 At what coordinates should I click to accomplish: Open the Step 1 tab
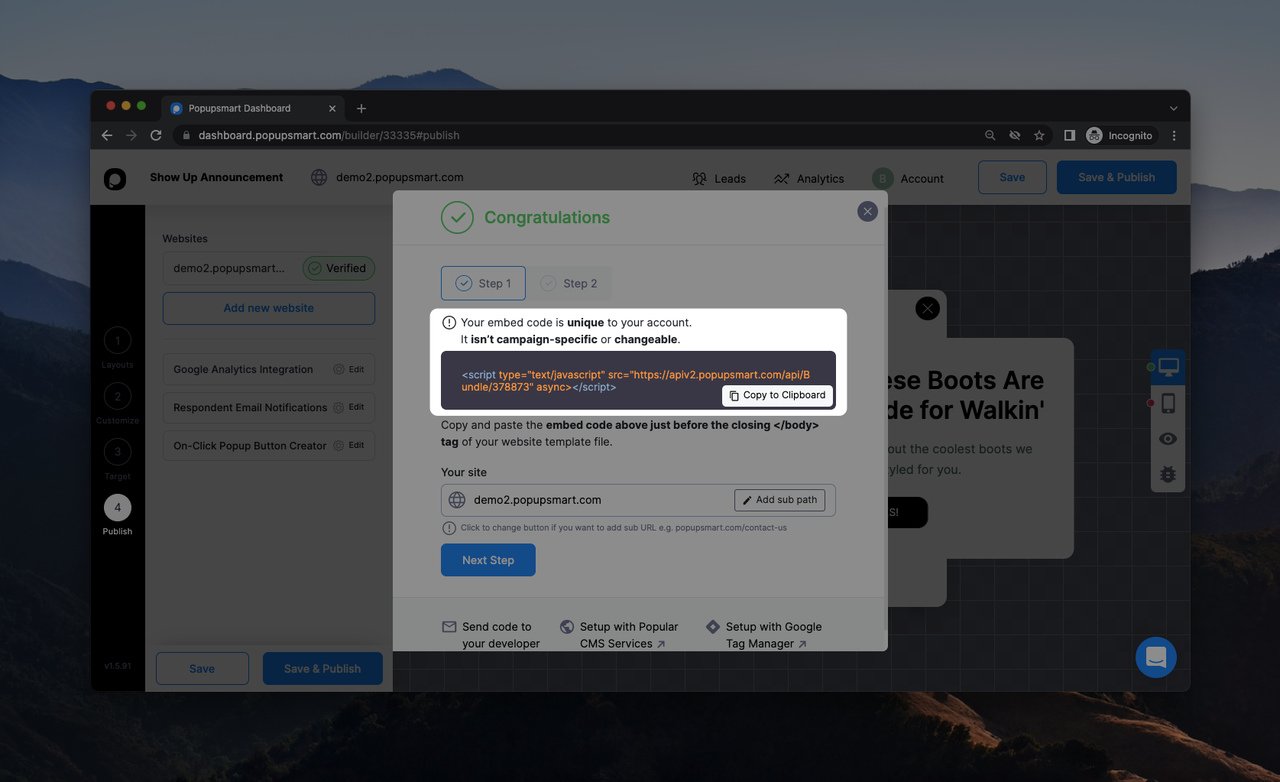(483, 283)
